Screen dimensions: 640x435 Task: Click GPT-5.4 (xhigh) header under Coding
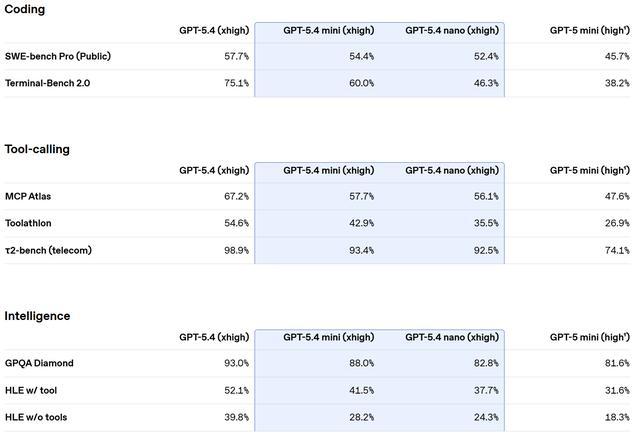pos(214,31)
